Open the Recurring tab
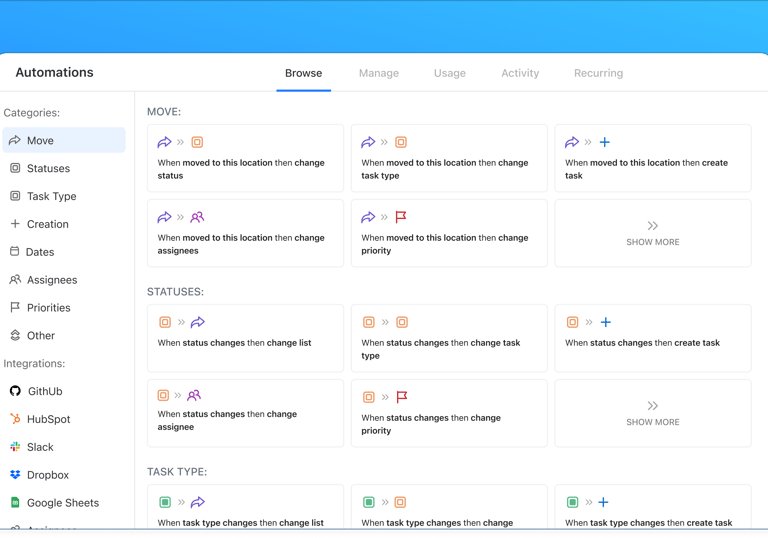The height and width of the screenshot is (538, 768). tap(599, 73)
